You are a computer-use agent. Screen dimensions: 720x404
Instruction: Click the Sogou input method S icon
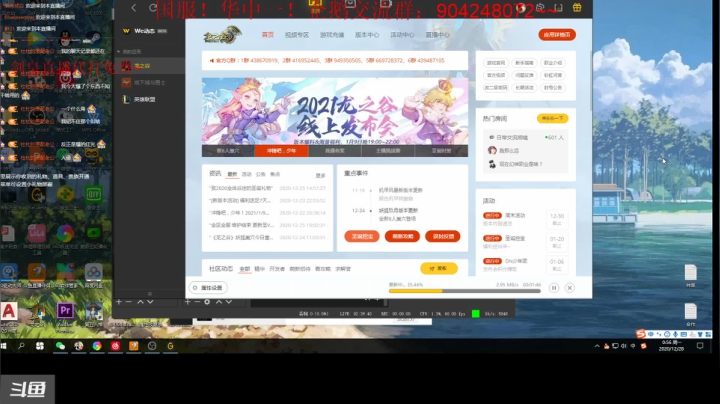coord(641,334)
